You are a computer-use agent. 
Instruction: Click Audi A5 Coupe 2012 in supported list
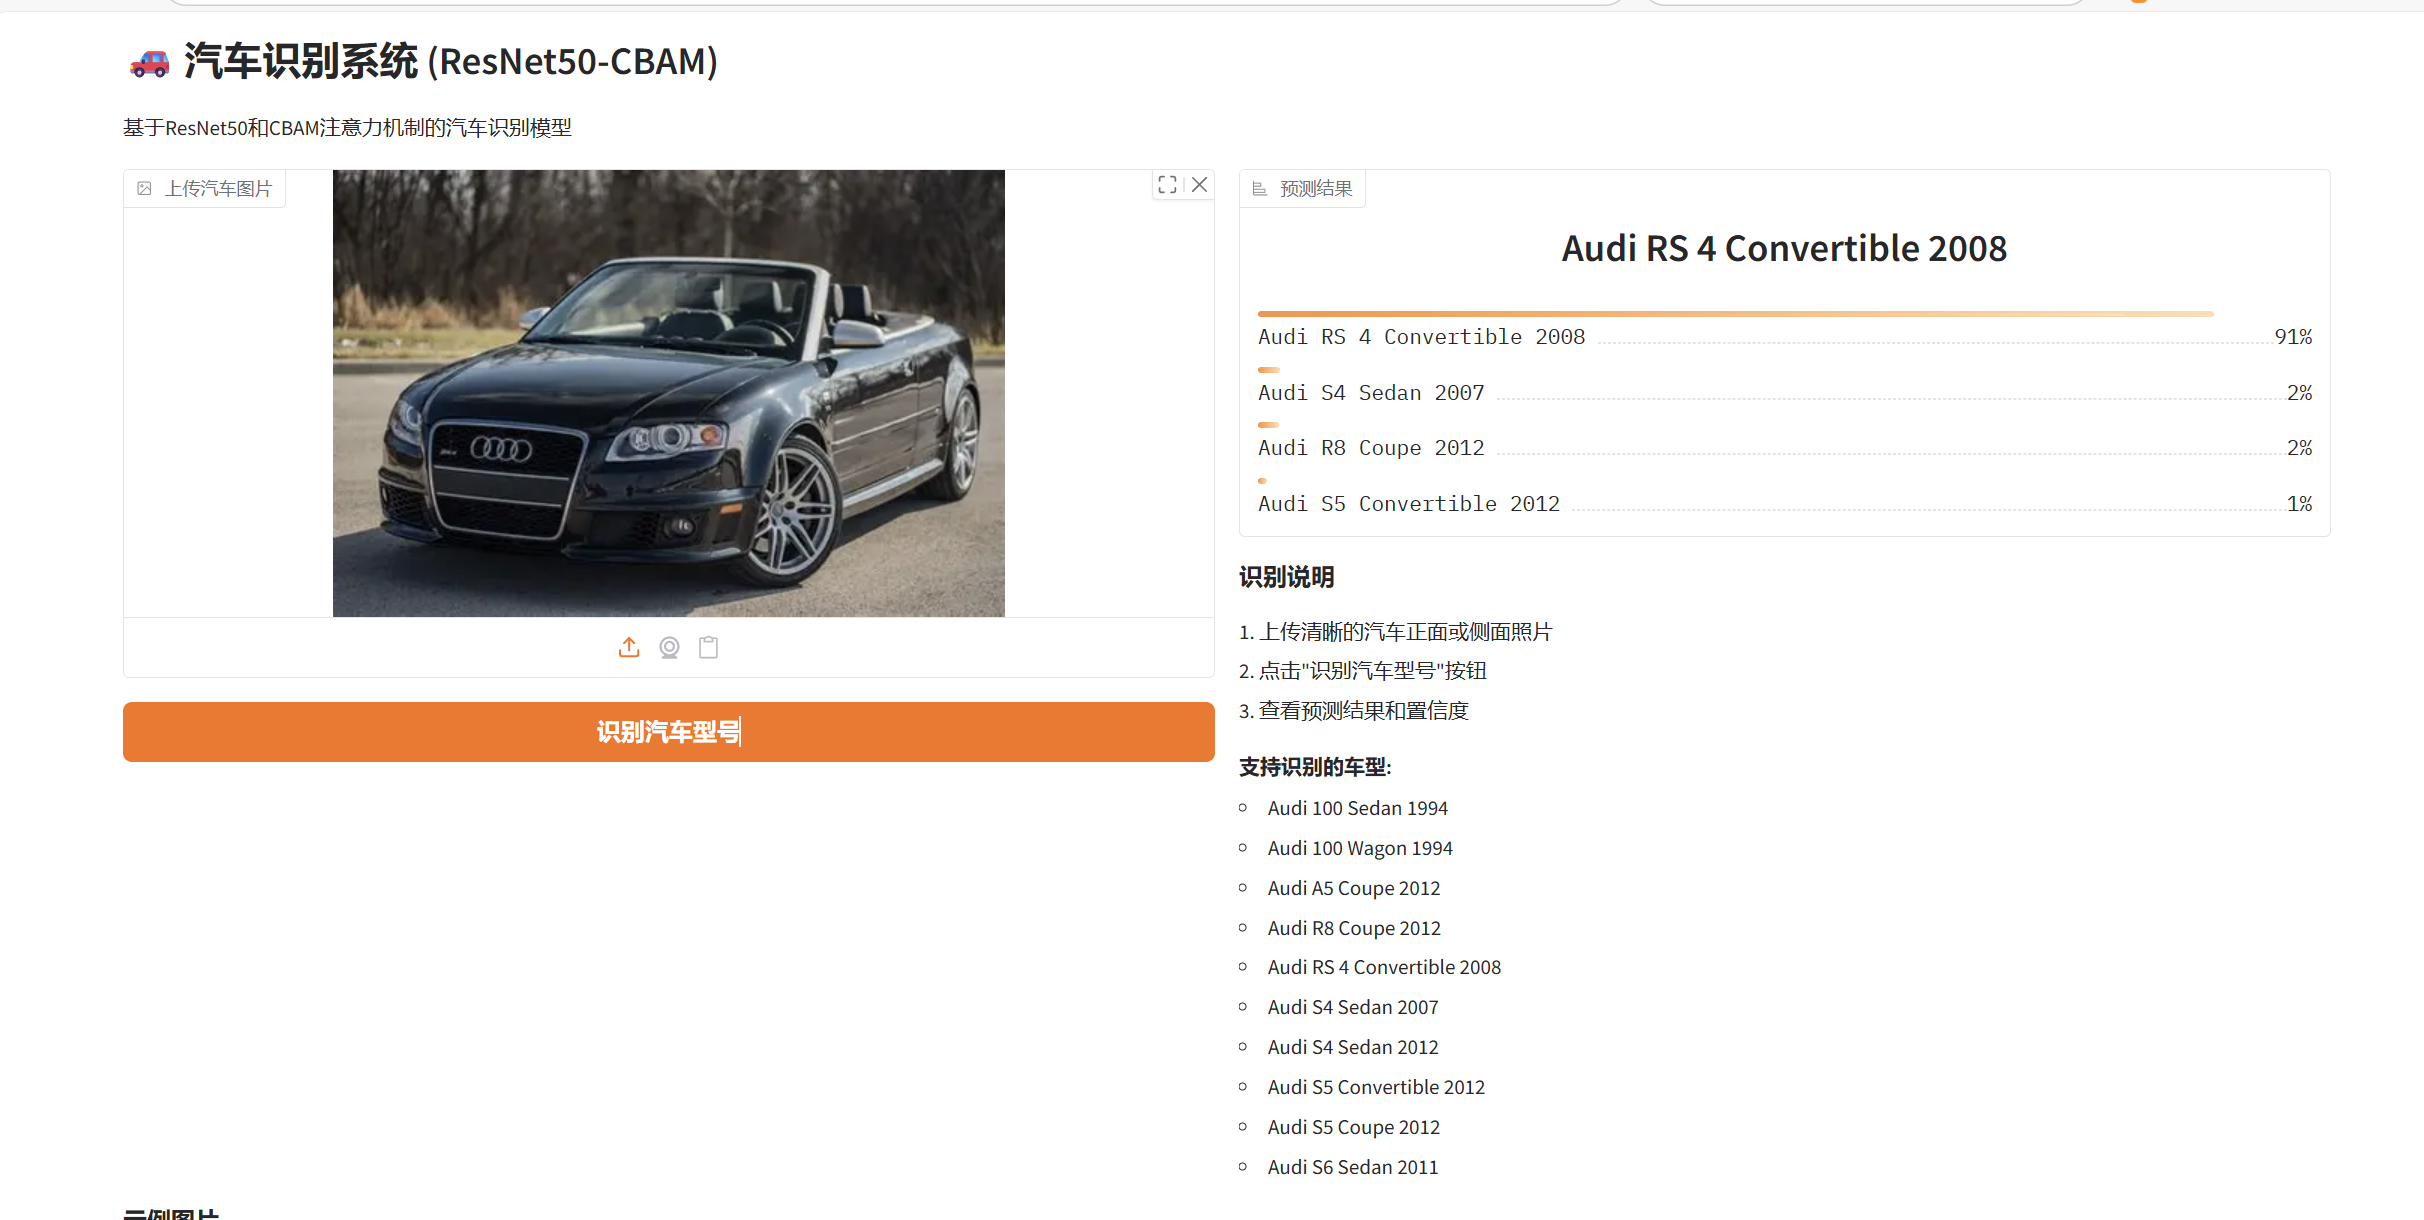[x=1354, y=888]
